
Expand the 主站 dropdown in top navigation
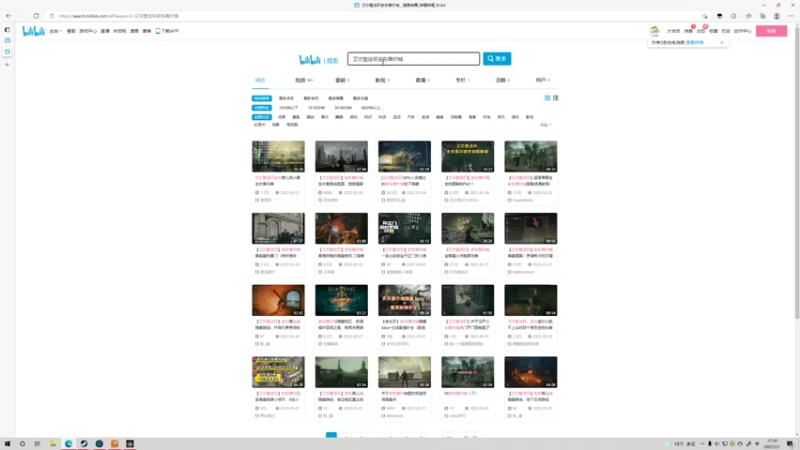tap(55, 31)
